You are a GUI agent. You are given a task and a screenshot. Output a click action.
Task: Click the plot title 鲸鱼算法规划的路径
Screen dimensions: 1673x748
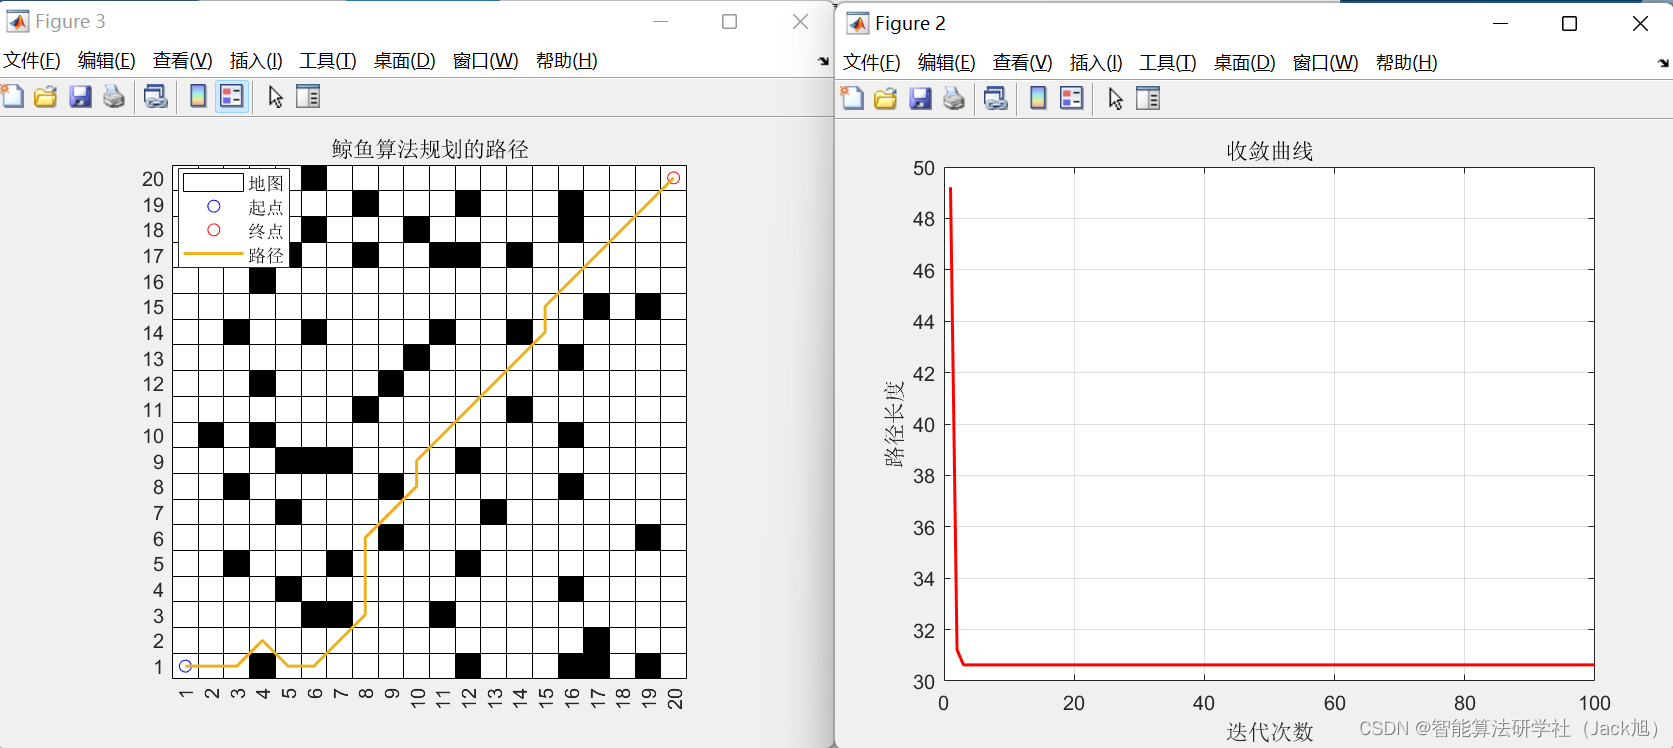tap(430, 149)
